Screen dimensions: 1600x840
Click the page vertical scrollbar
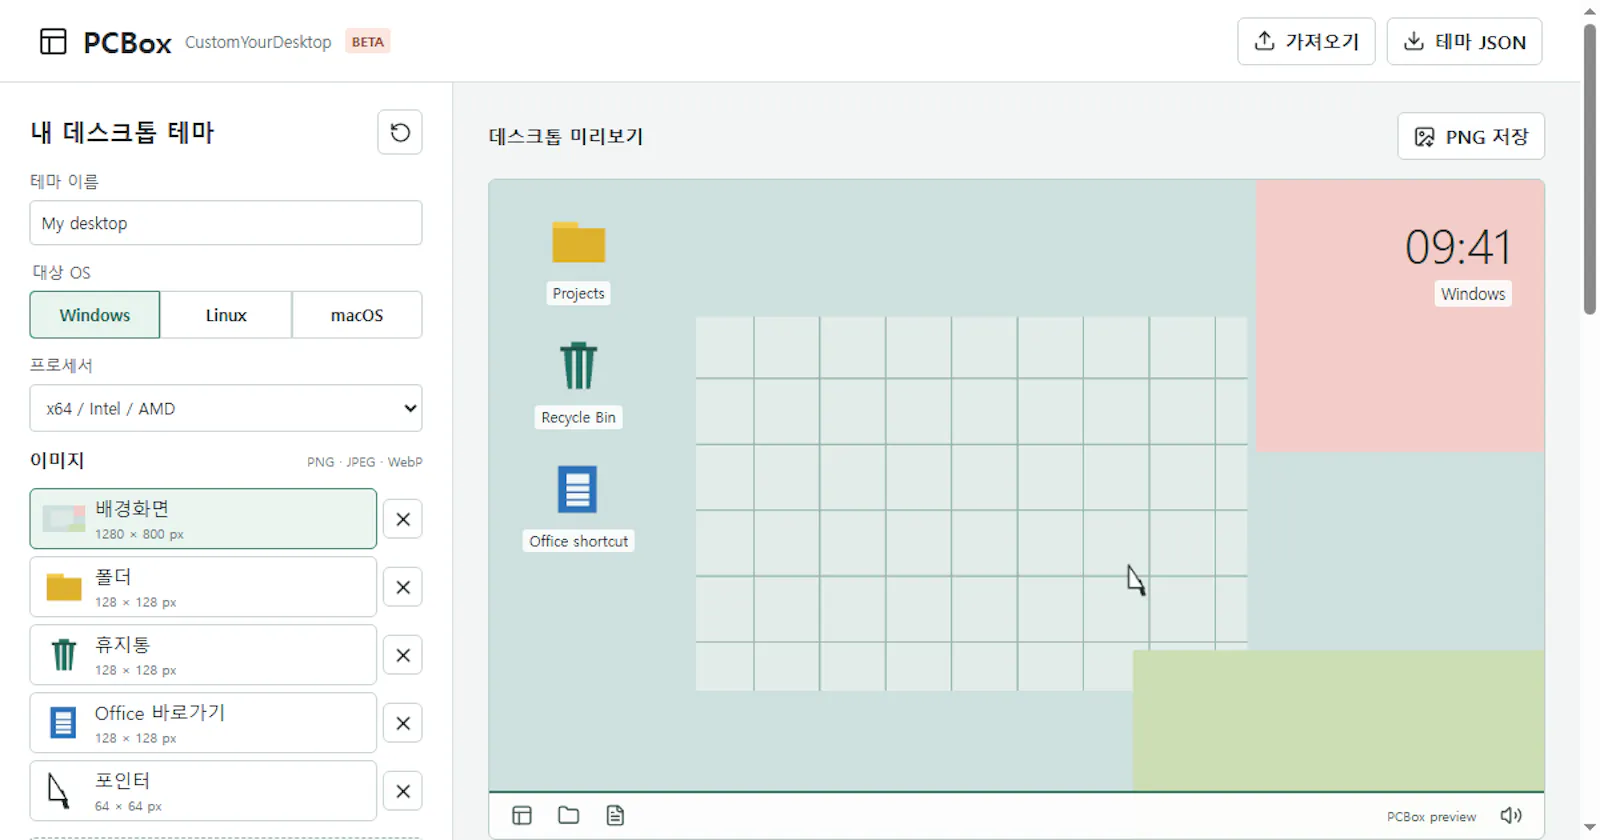pos(1590,170)
